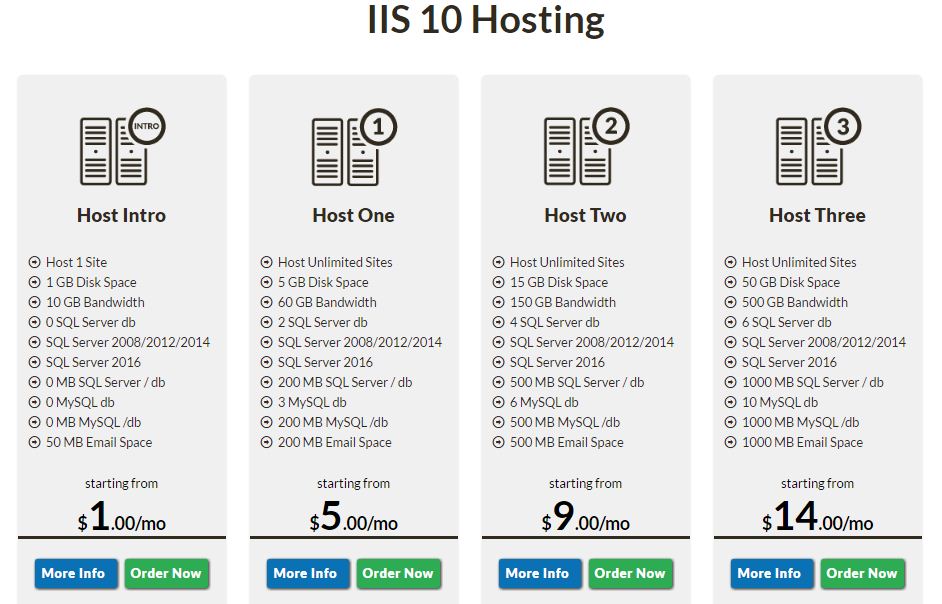Order the Host One plan now
This screenshot has height=604, width=942.
click(398, 573)
